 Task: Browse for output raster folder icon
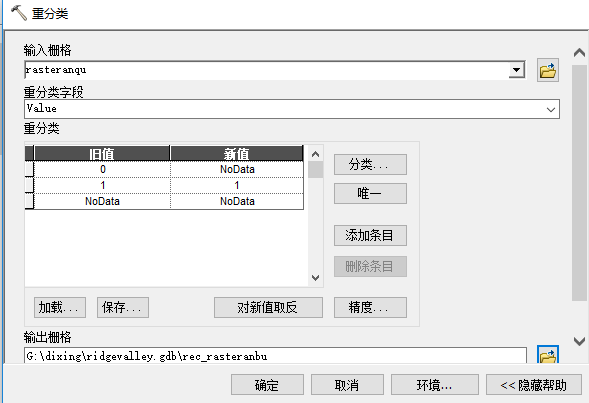pyautogui.click(x=548, y=355)
